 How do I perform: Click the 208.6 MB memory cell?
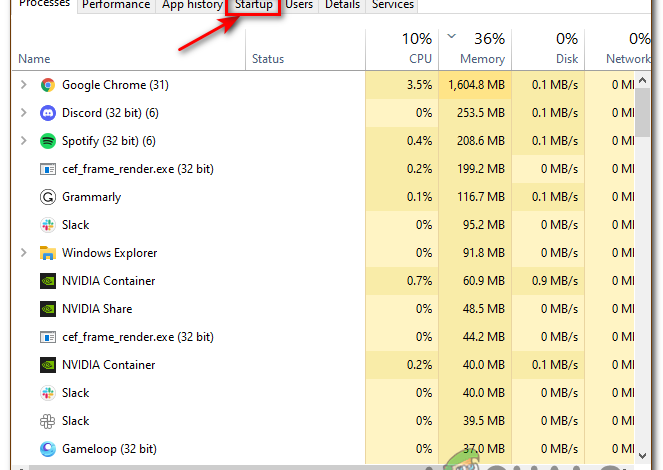pos(475,141)
